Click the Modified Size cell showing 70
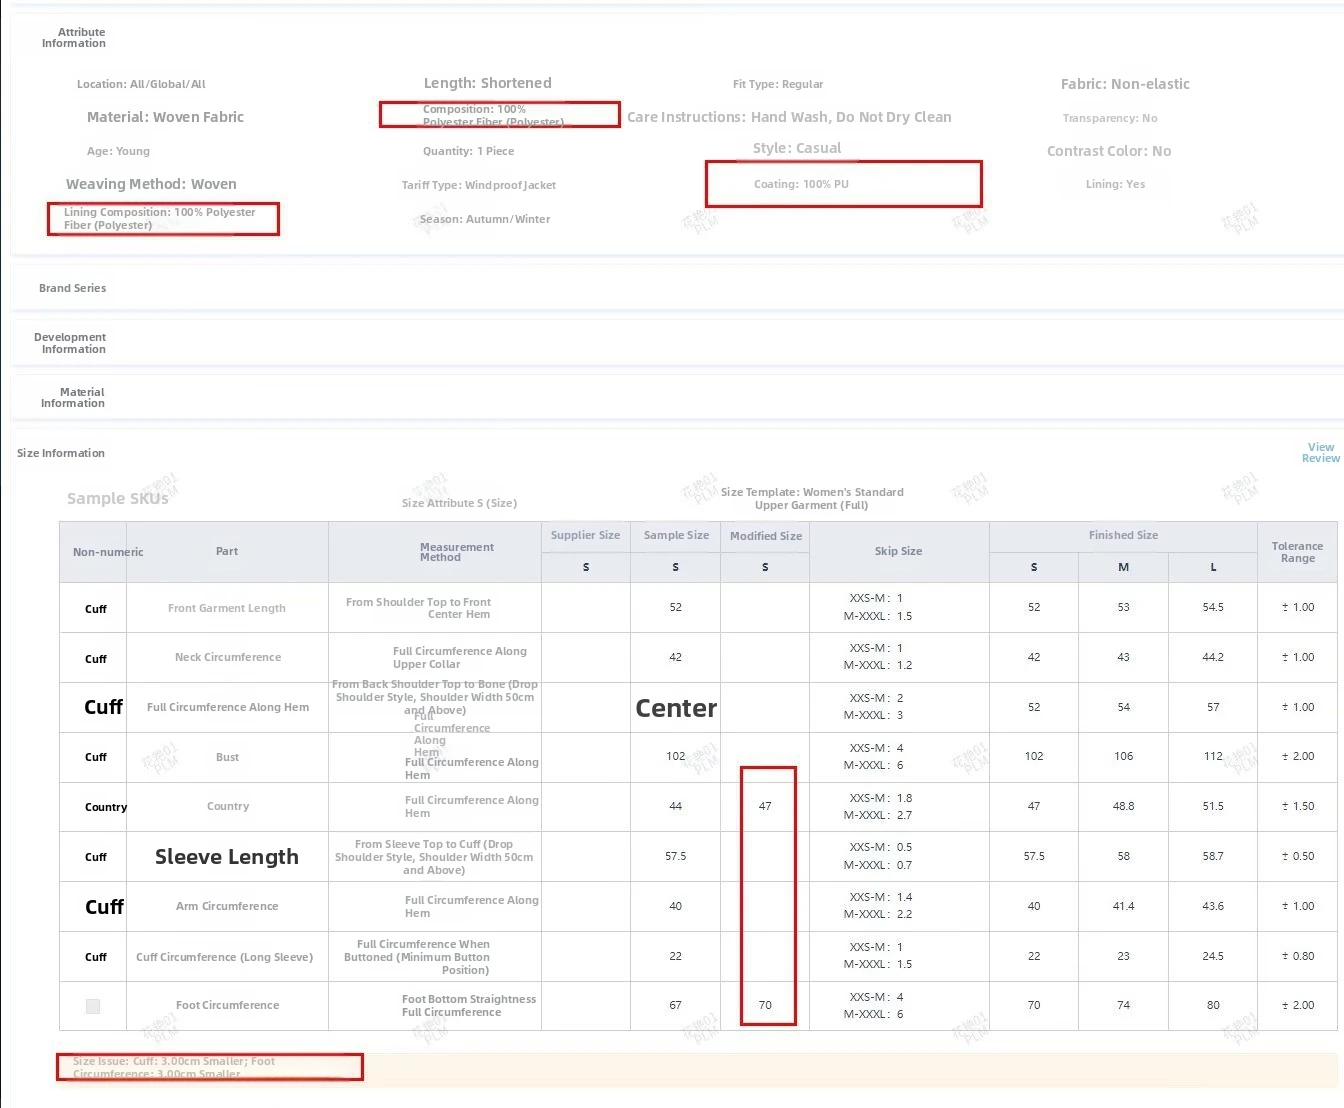 (765, 1005)
